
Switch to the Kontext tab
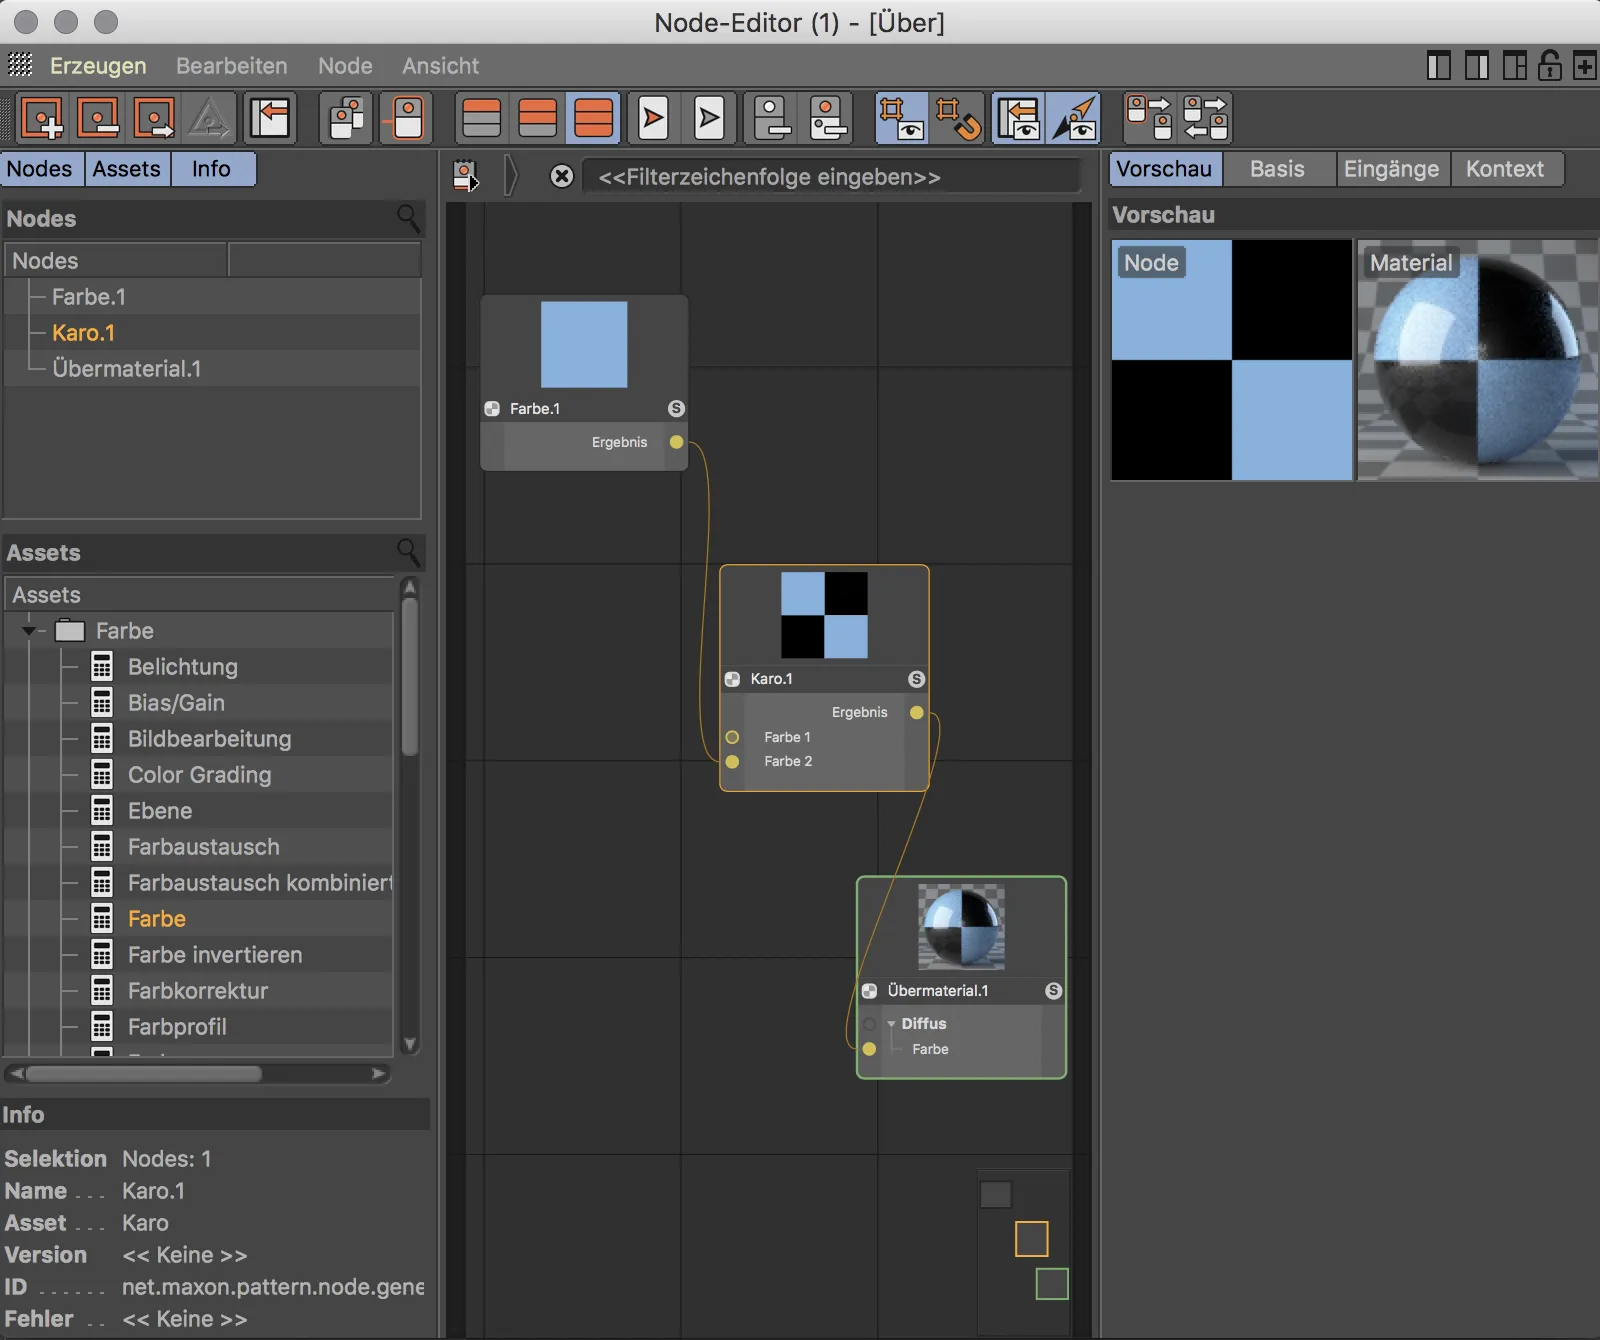(x=1505, y=169)
